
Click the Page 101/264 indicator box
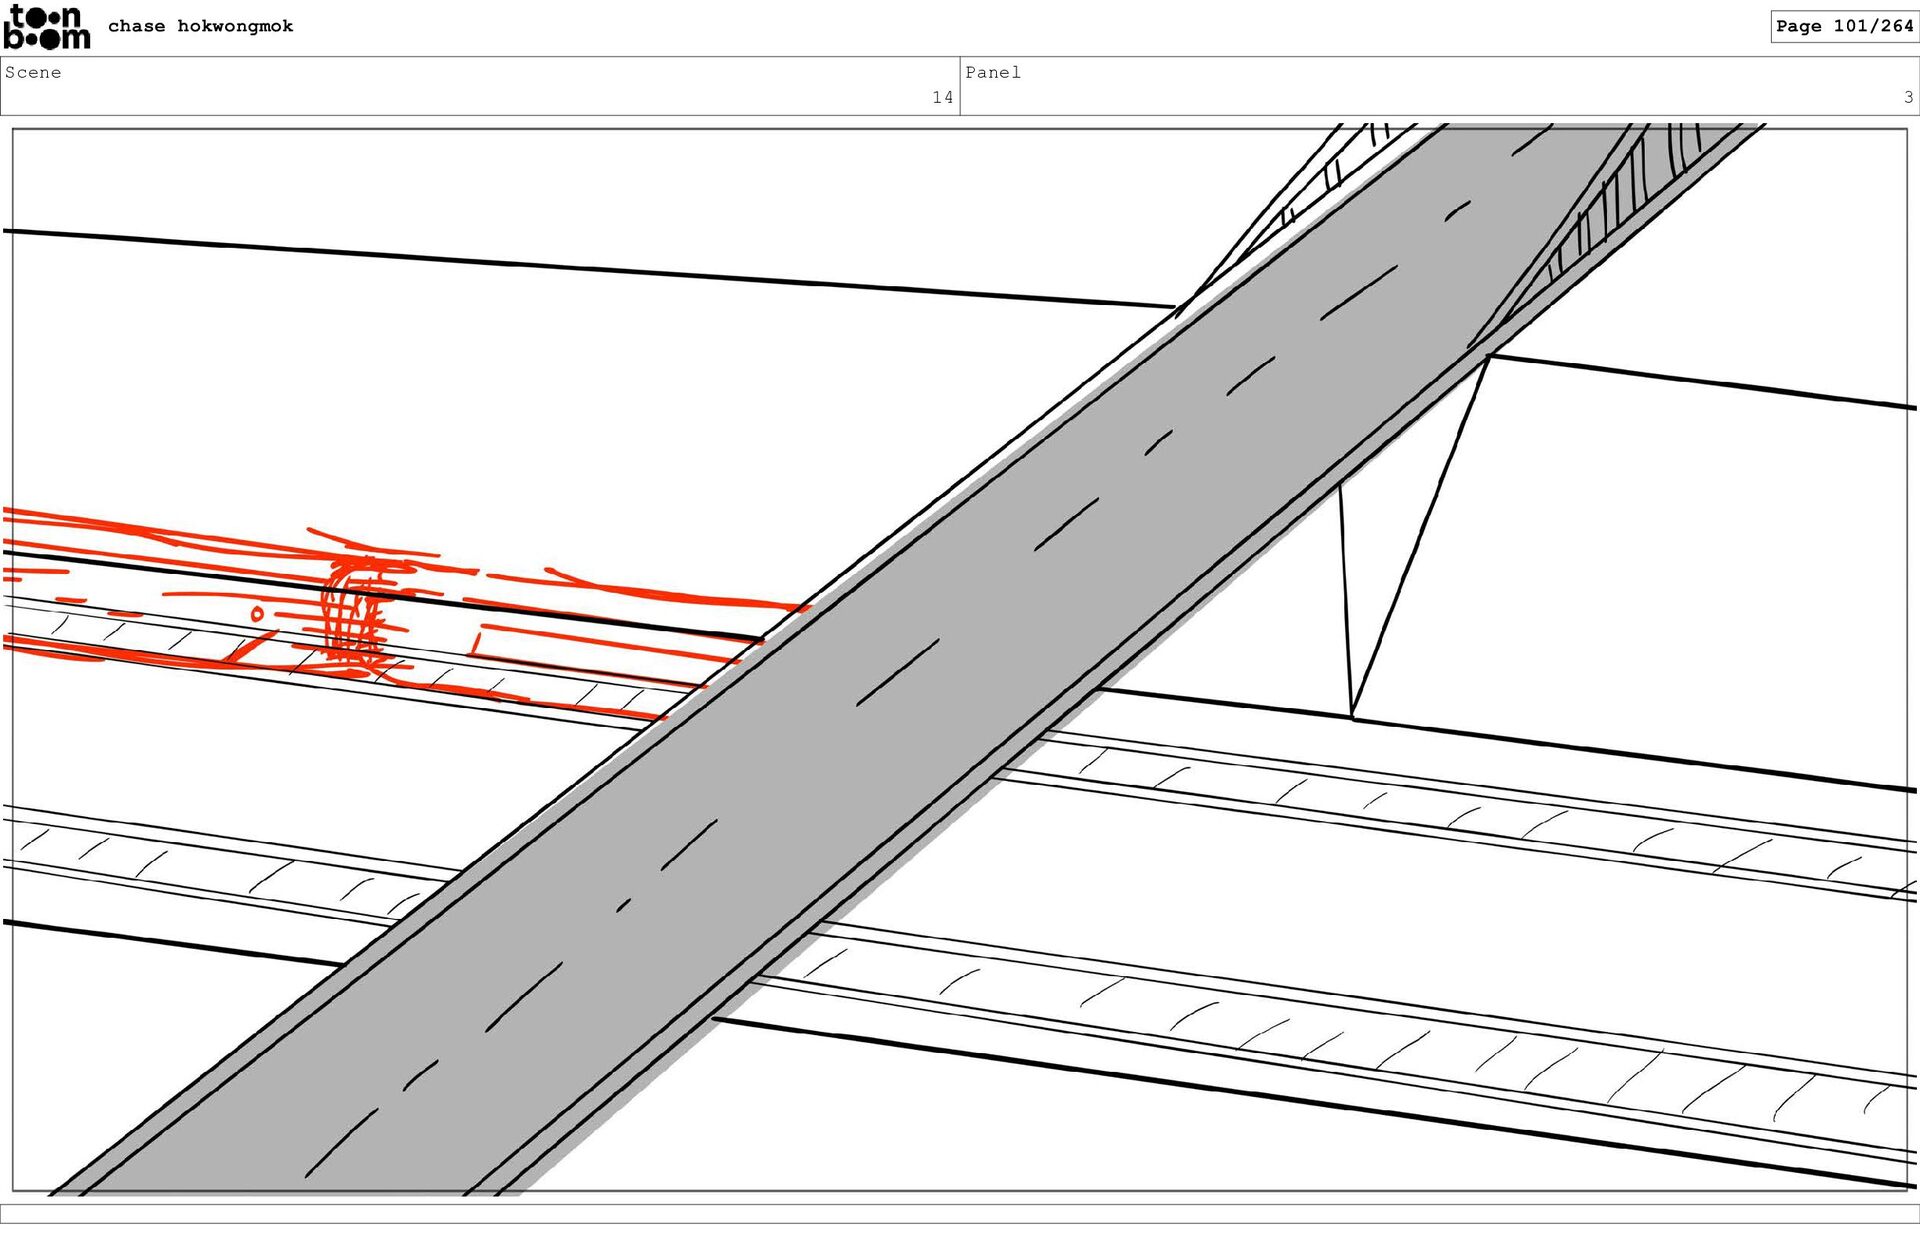pyautogui.click(x=1843, y=26)
